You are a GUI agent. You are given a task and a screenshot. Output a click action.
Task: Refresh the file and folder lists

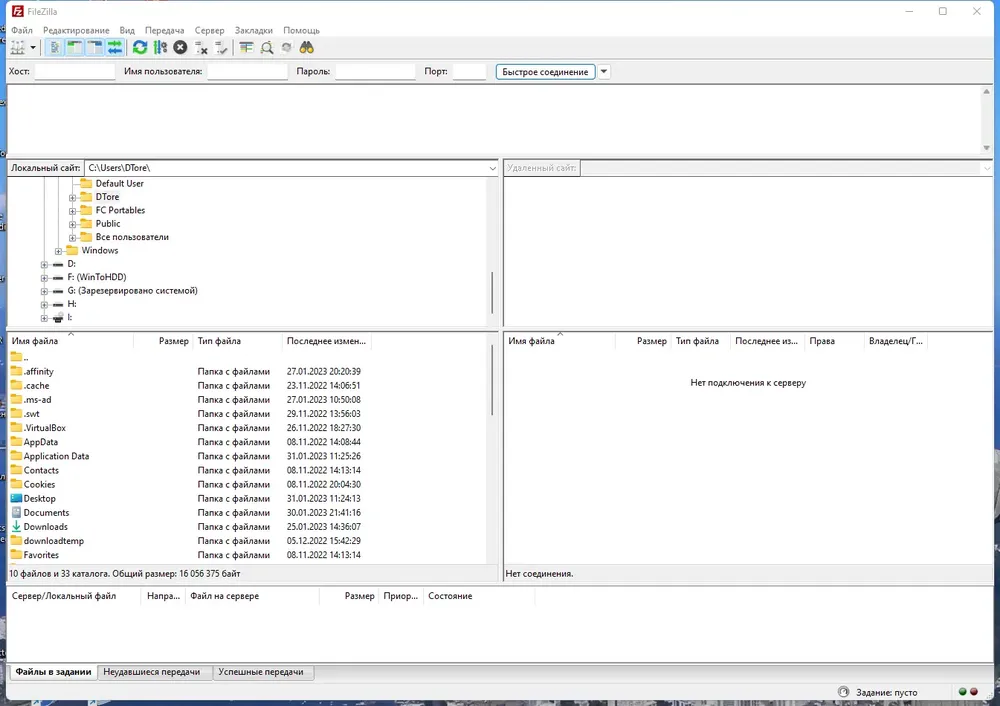(x=140, y=48)
